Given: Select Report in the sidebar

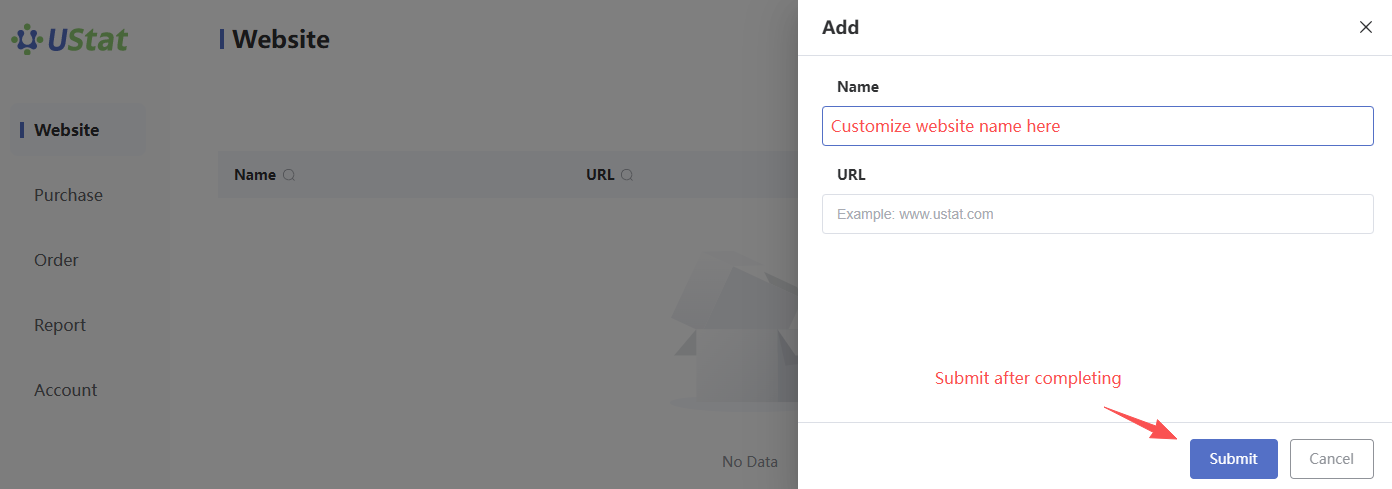Looking at the screenshot, I should (x=60, y=325).
